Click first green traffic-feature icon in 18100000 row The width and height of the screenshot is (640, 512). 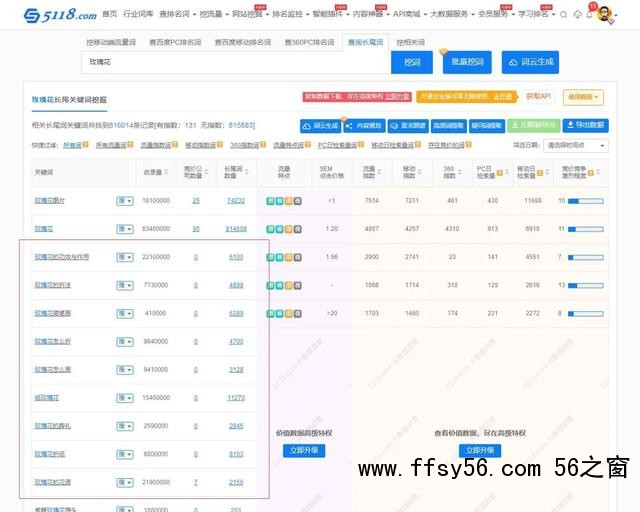pos(270,201)
